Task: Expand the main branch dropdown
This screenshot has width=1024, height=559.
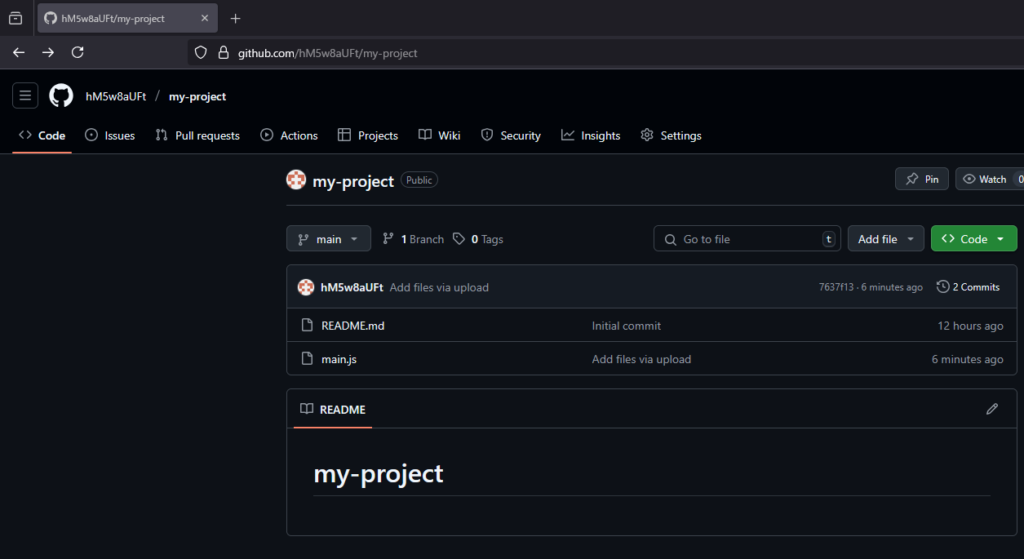Action: (x=328, y=239)
